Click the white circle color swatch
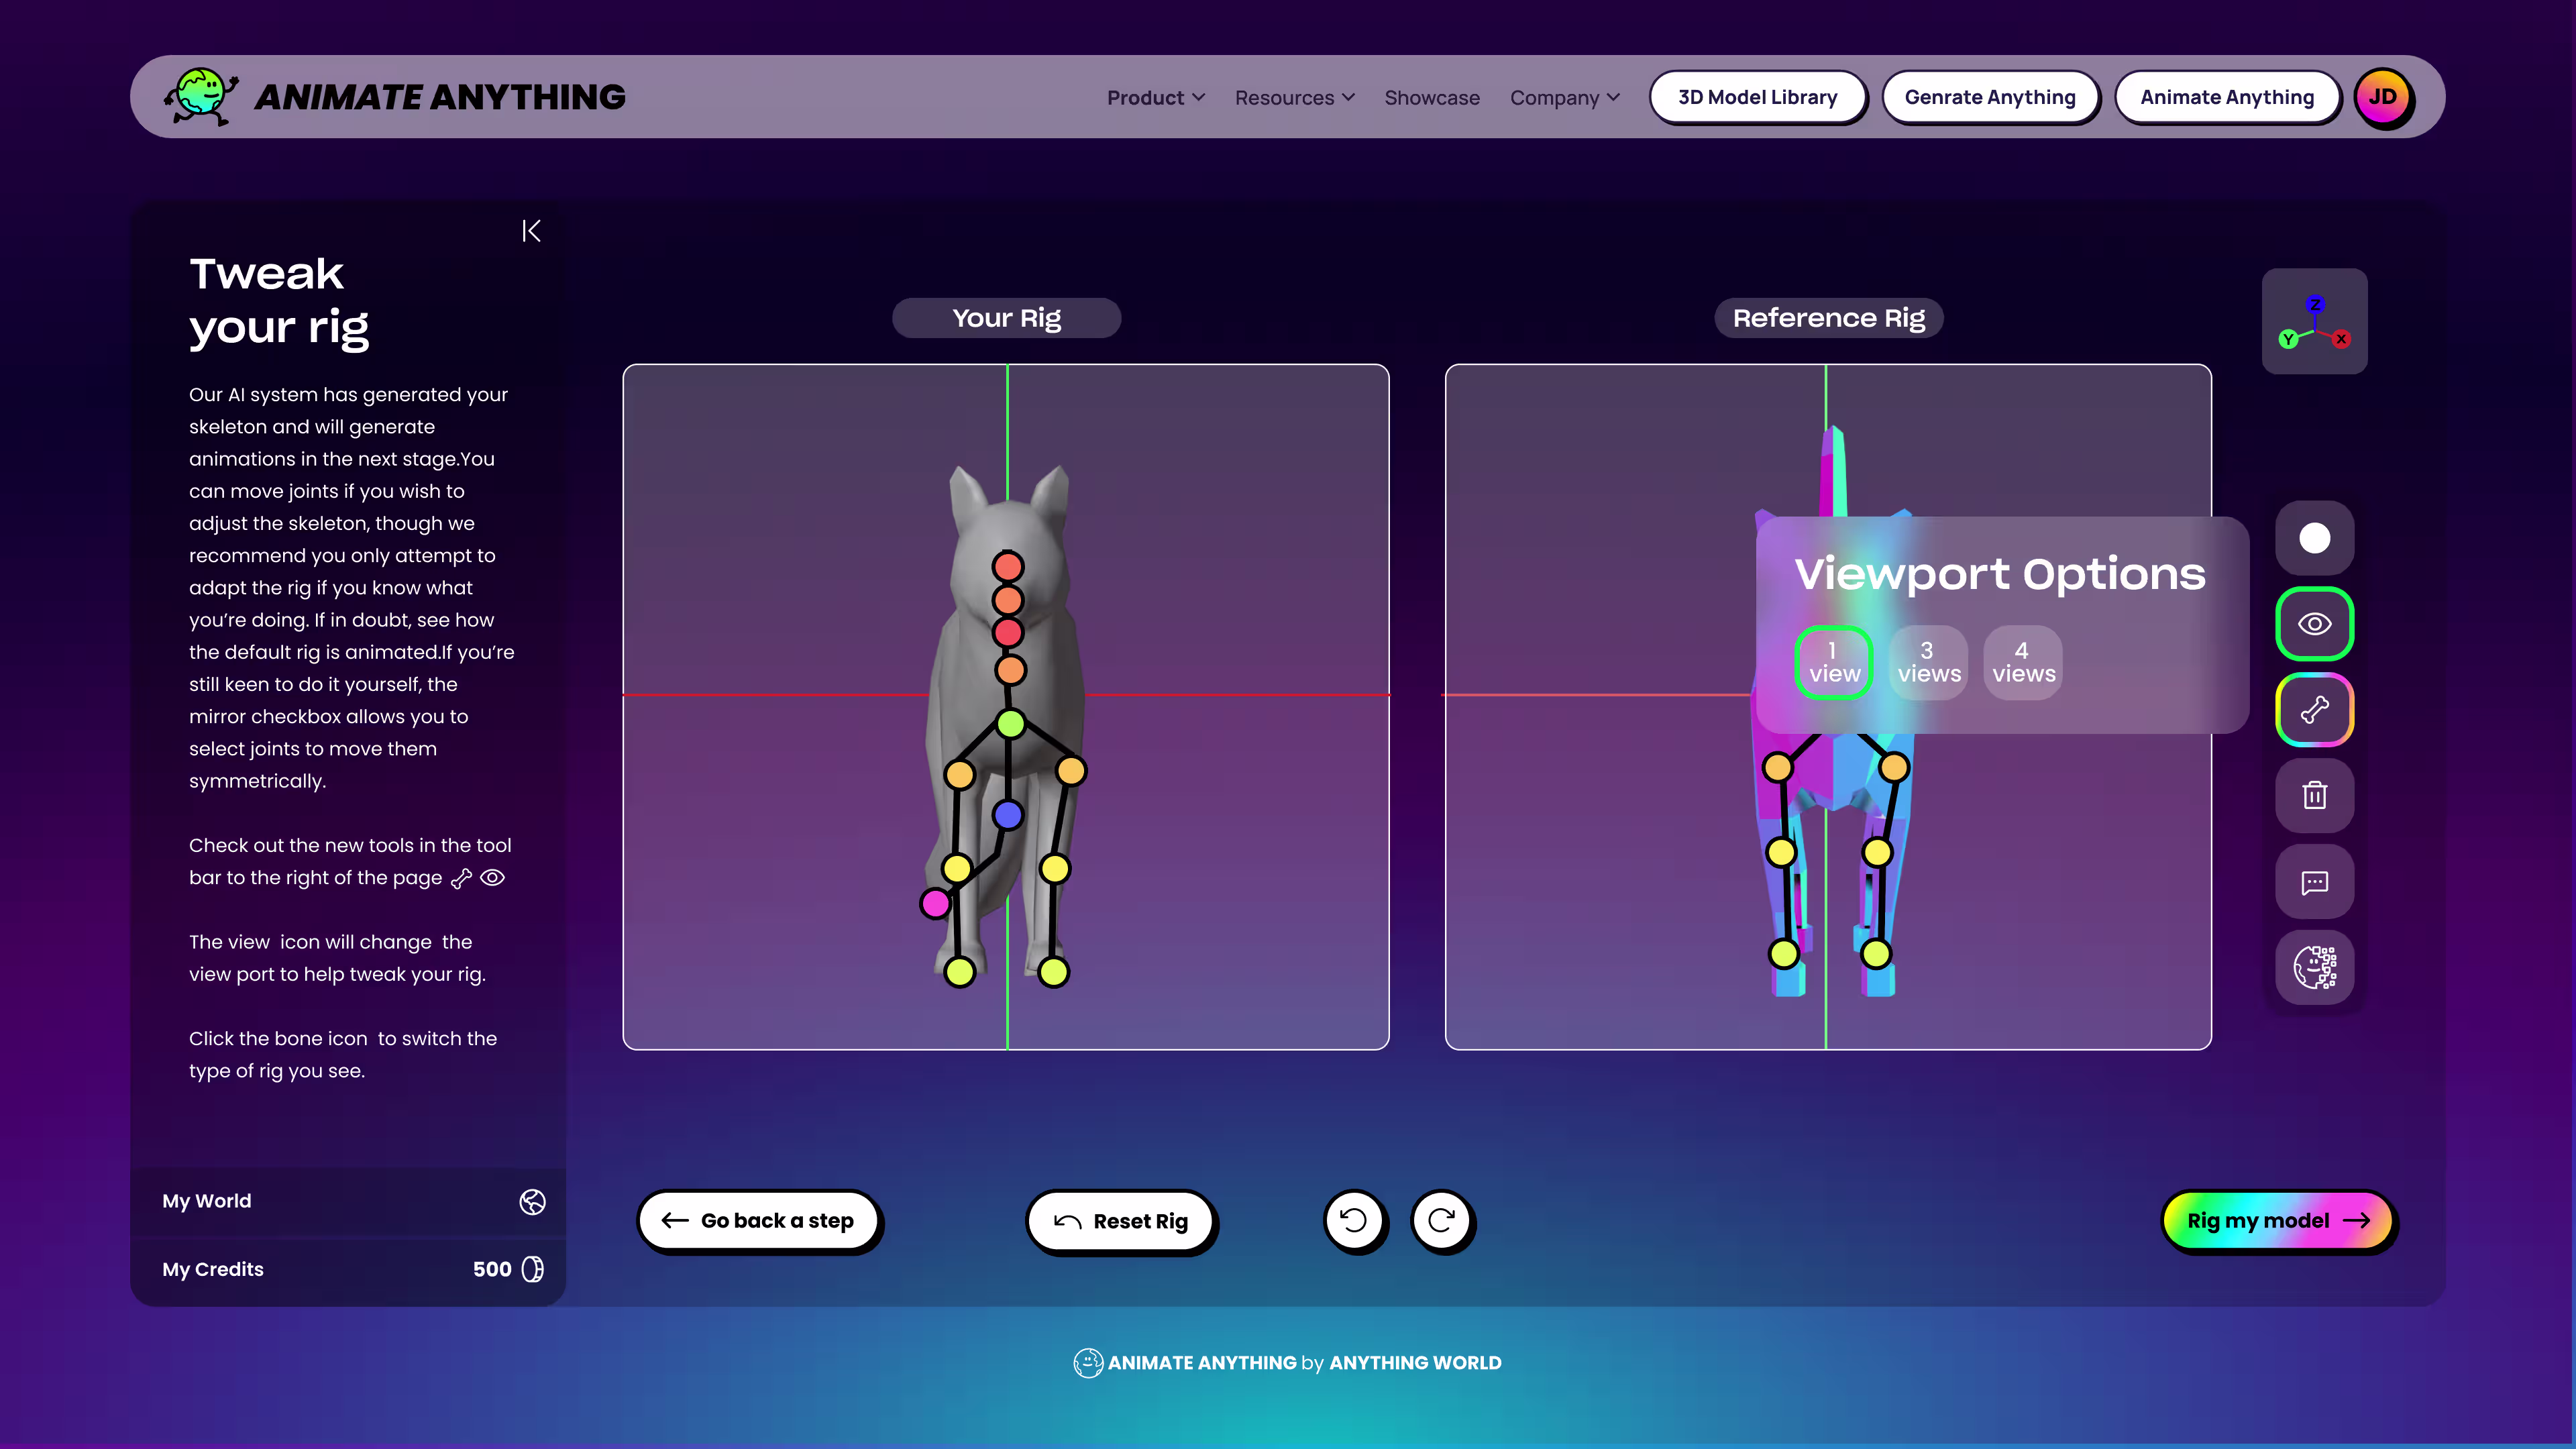Image resolution: width=2576 pixels, height=1449 pixels. 2314,538
